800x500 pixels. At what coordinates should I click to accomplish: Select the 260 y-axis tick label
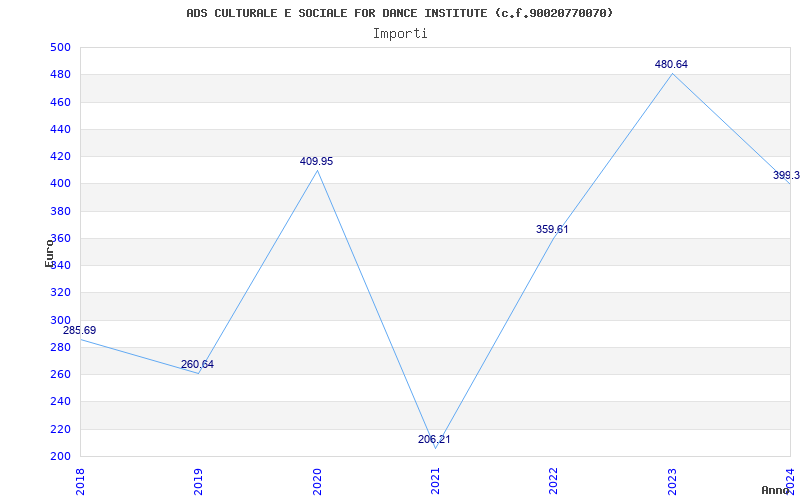pyautogui.click(x=60, y=374)
